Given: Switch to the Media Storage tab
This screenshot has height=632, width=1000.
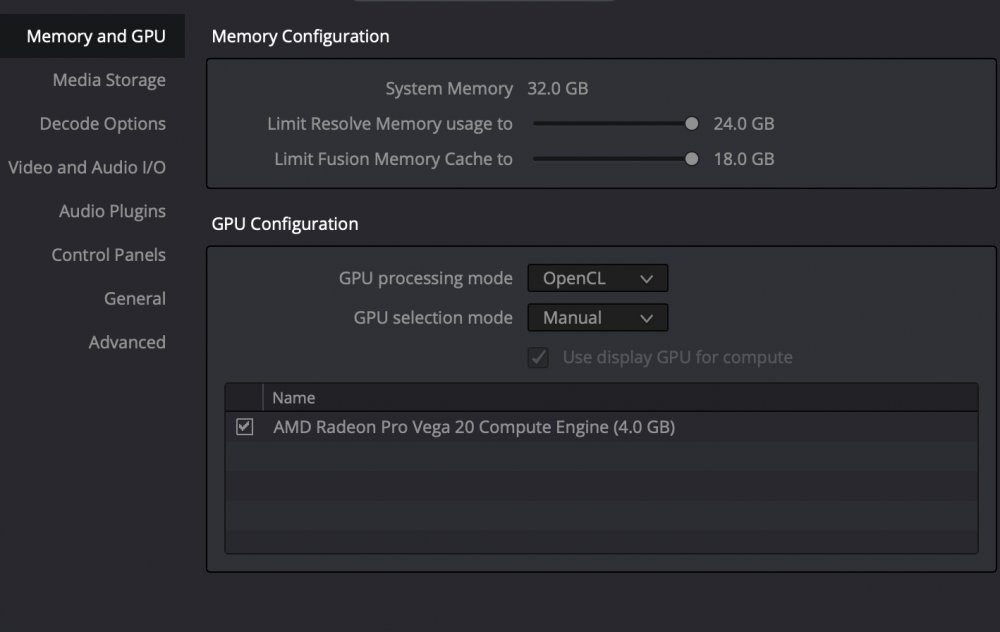Looking at the screenshot, I should [x=109, y=80].
